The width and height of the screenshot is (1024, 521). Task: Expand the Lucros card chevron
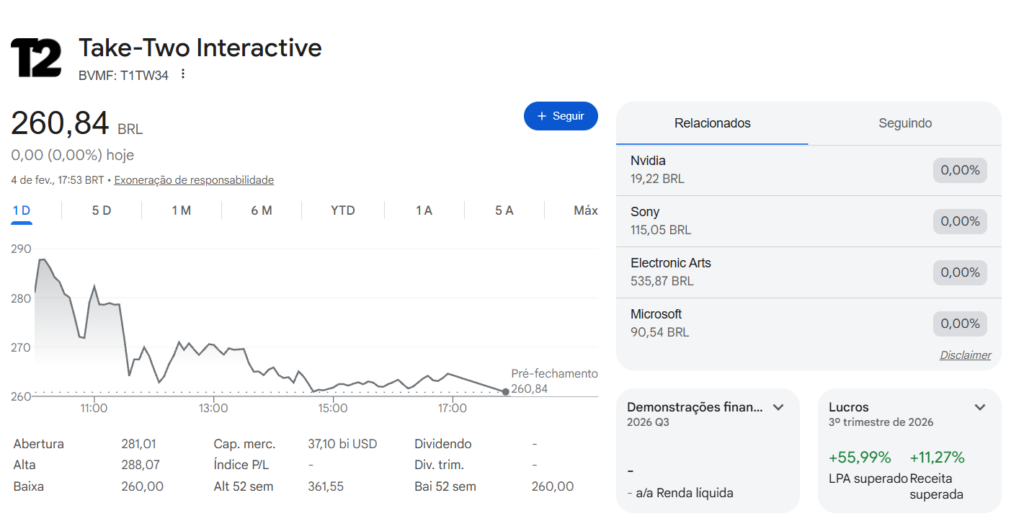point(980,407)
